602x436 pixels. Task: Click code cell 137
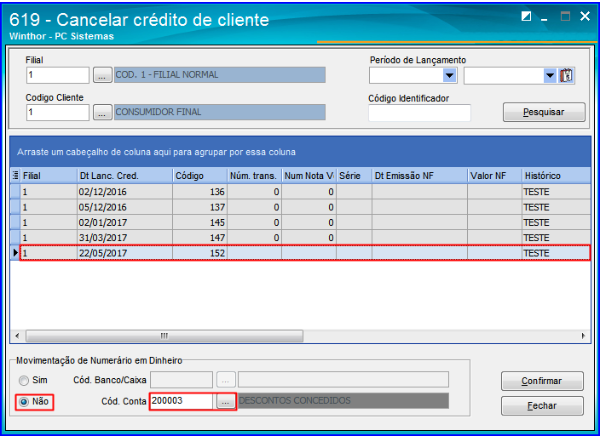(x=200, y=207)
